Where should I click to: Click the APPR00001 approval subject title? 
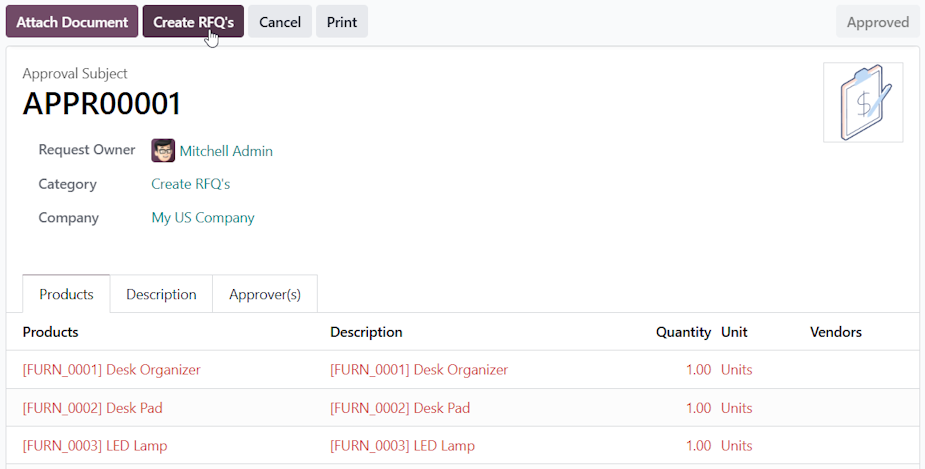tap(102, 103)
